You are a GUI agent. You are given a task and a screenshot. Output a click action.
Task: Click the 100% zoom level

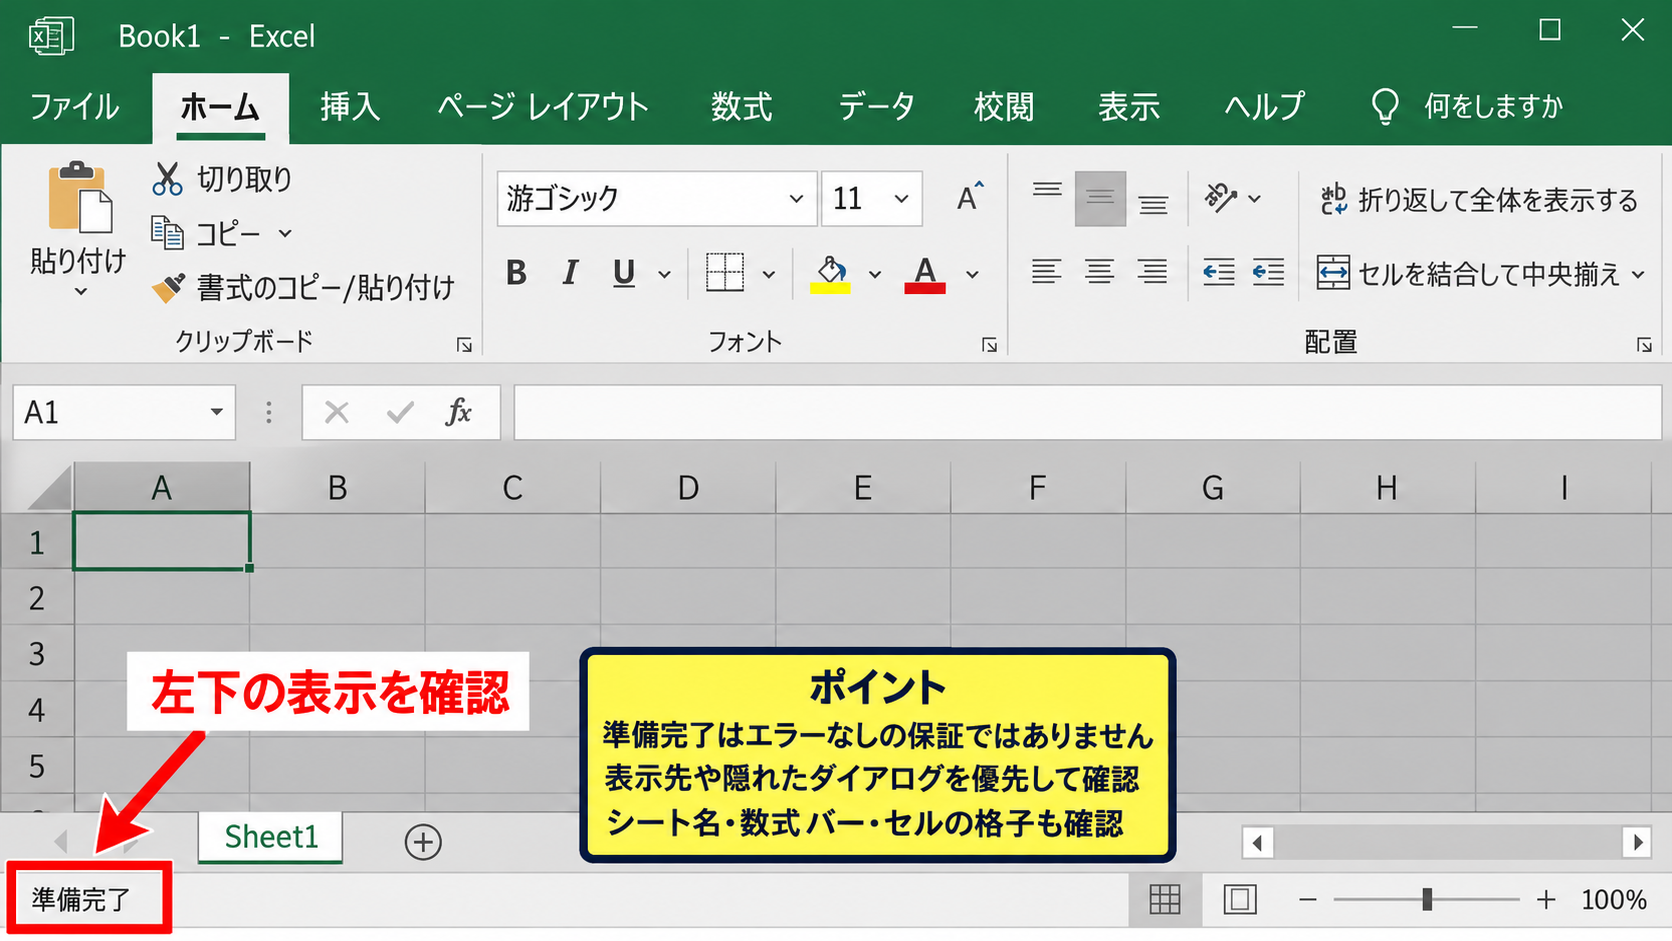(1613, 899)
